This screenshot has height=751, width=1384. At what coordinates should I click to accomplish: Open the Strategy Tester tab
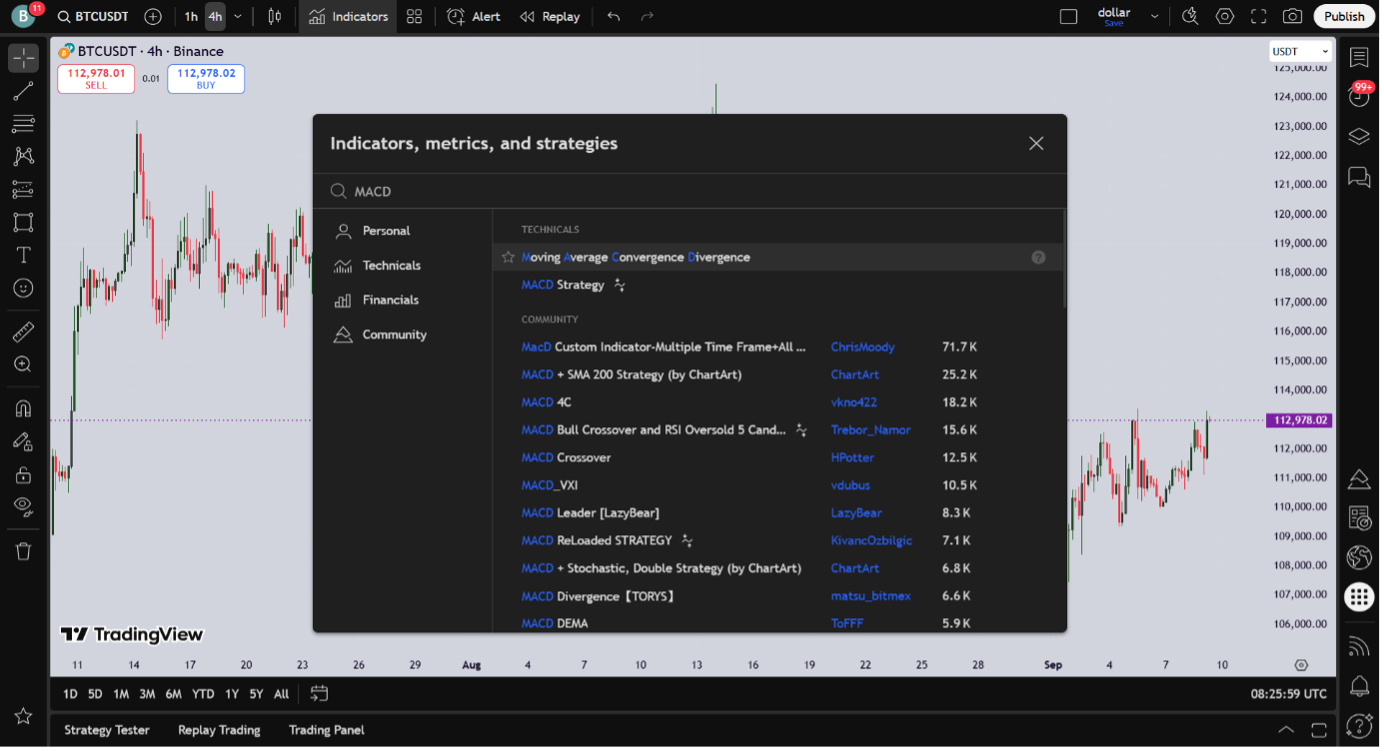click(x=106, y=730)
